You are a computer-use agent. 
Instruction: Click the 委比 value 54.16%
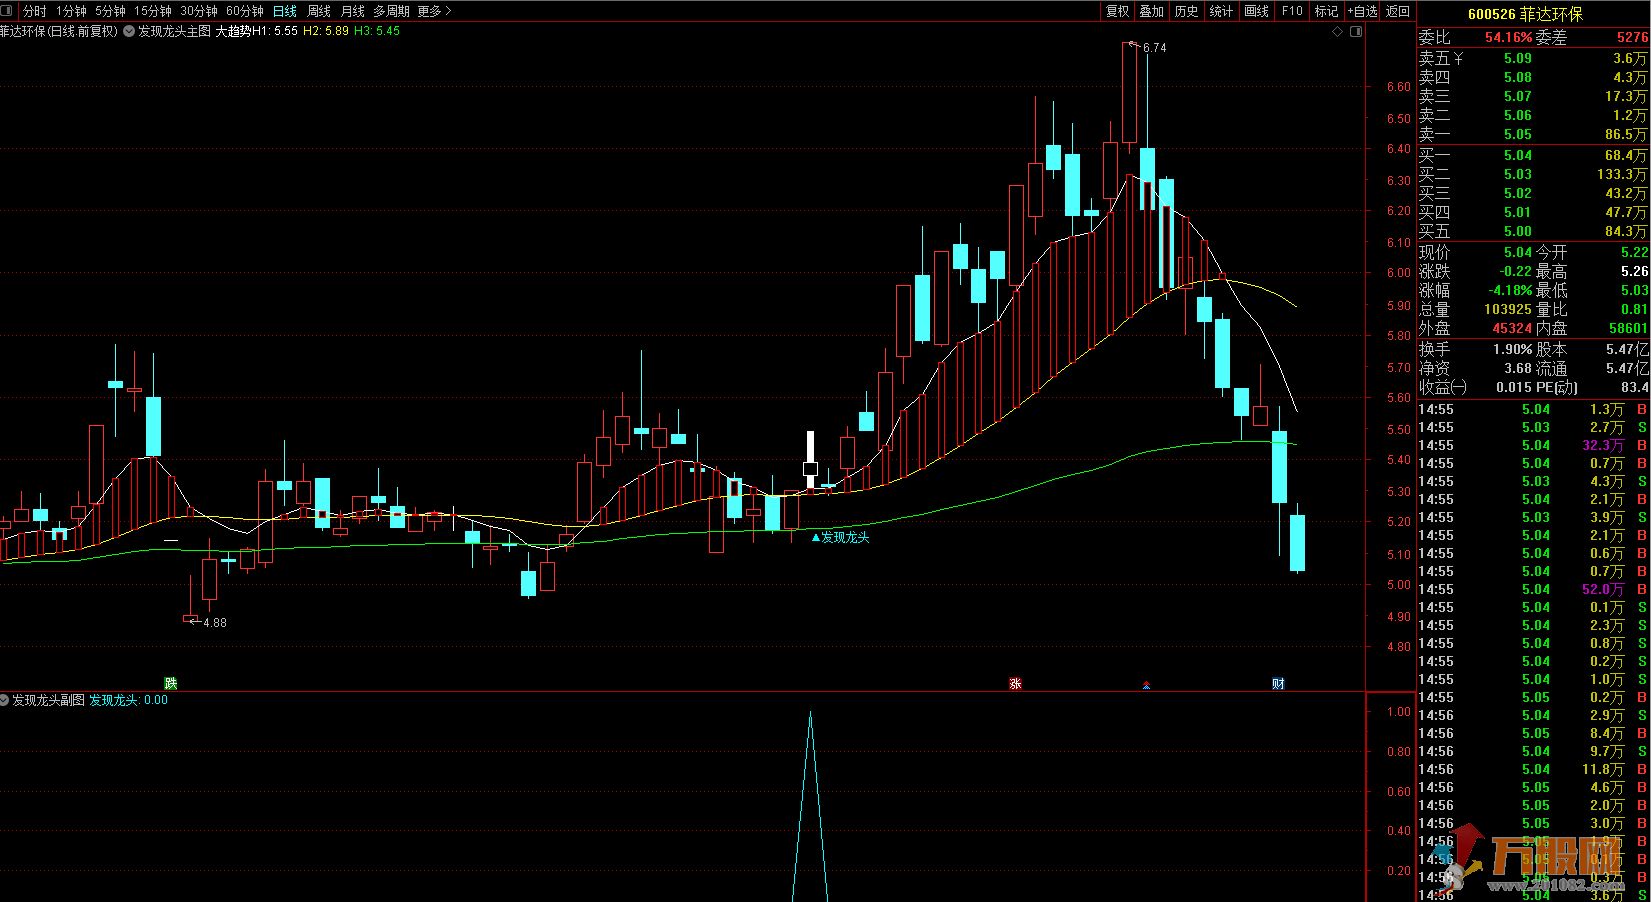click(x=1508, y=38)
